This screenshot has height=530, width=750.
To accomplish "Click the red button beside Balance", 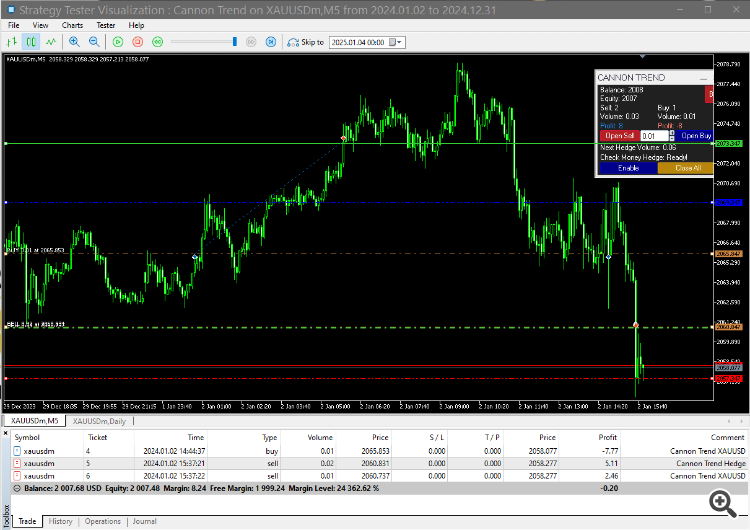I will pos(709,94).
